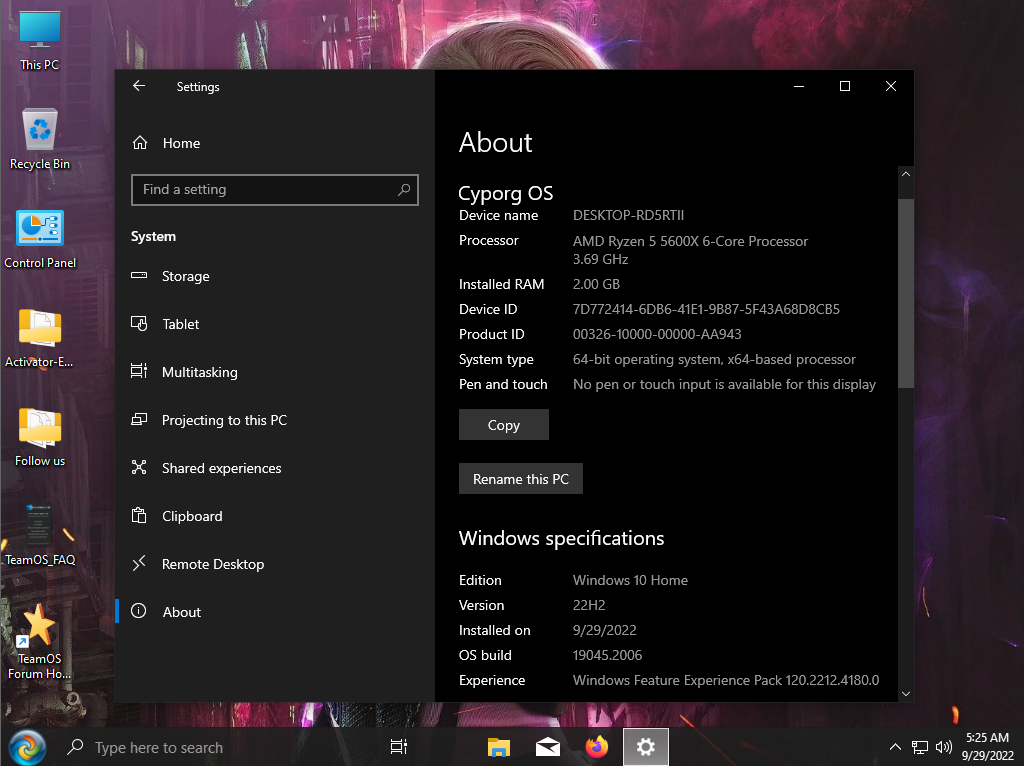Select the Tablet settings icon
Screen dimensions: 1024x766
[140, 324]
